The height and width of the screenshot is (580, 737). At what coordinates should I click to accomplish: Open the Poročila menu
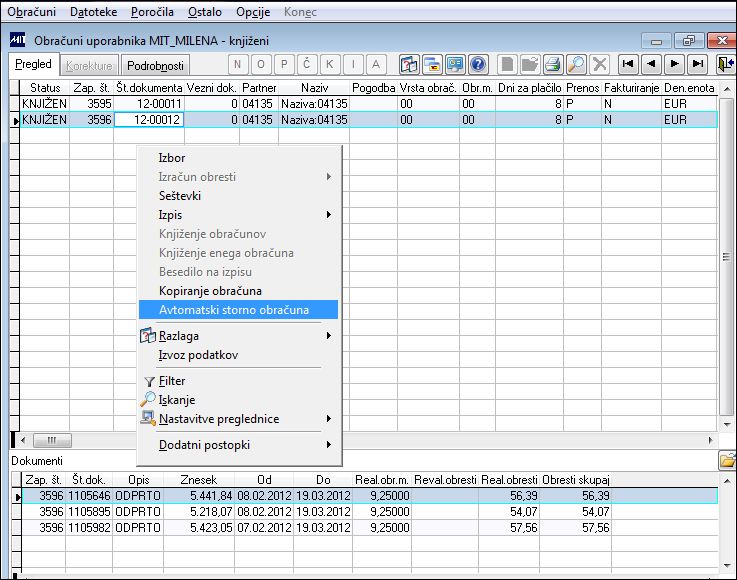(152, 12)
